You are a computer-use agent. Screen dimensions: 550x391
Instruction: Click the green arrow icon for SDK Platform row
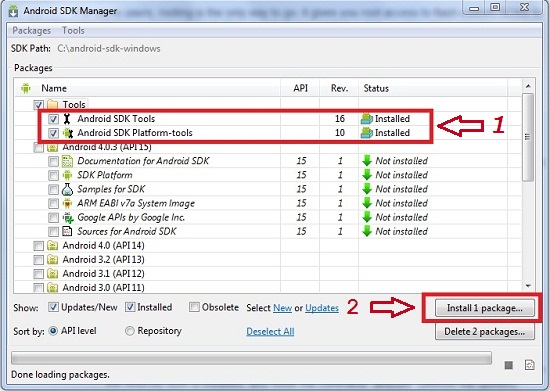367,175
